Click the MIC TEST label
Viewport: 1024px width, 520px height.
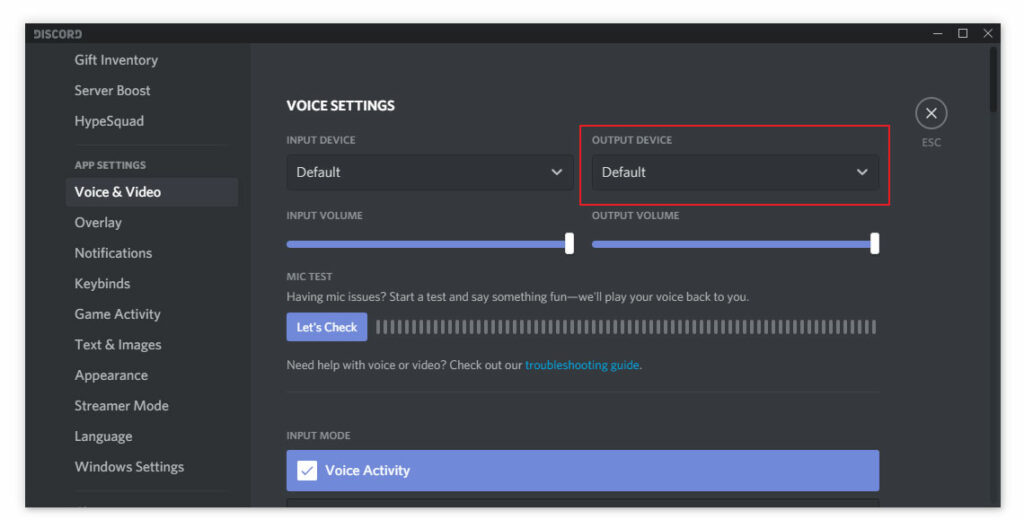click(309, 277)
